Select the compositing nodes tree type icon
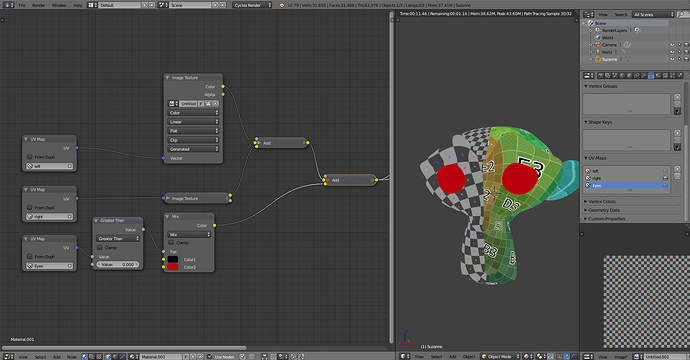Viewport: 690px width, 360px height. click(92, 356)
